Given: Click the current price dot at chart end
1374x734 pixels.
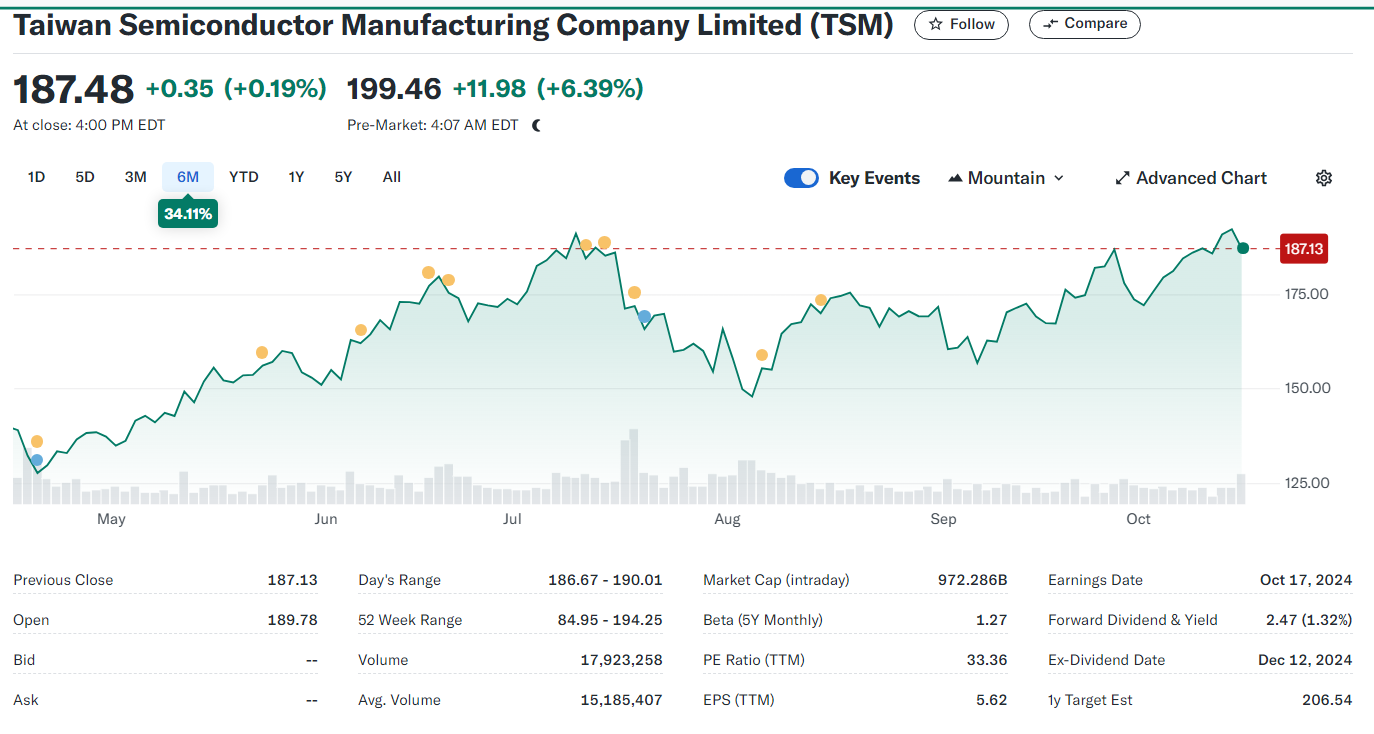Looking at the screenshot, I should click(x=1242, y=248).
